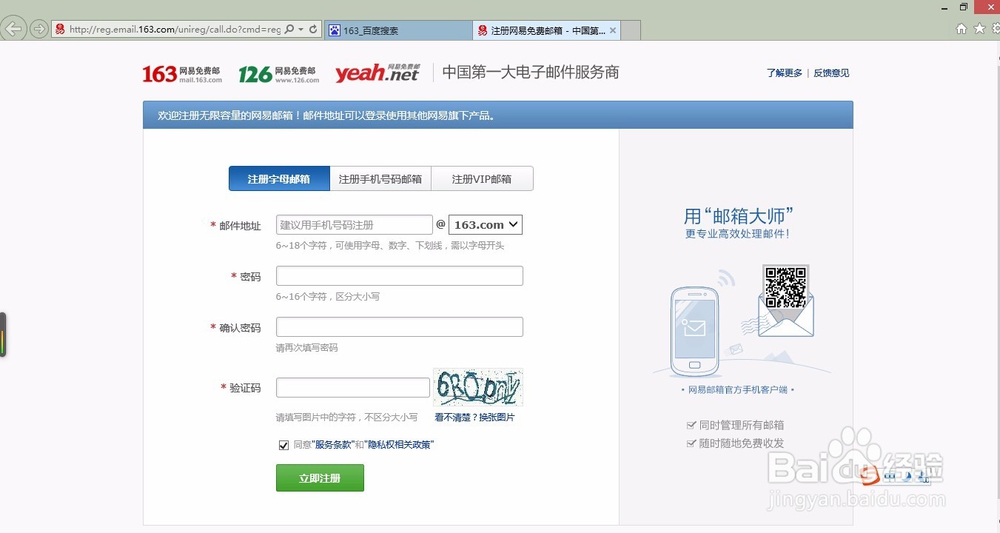1000x533 pixels.
Task: Click the green meter widget at left edge
Action: pyautogui.click(x=3, y=334)
